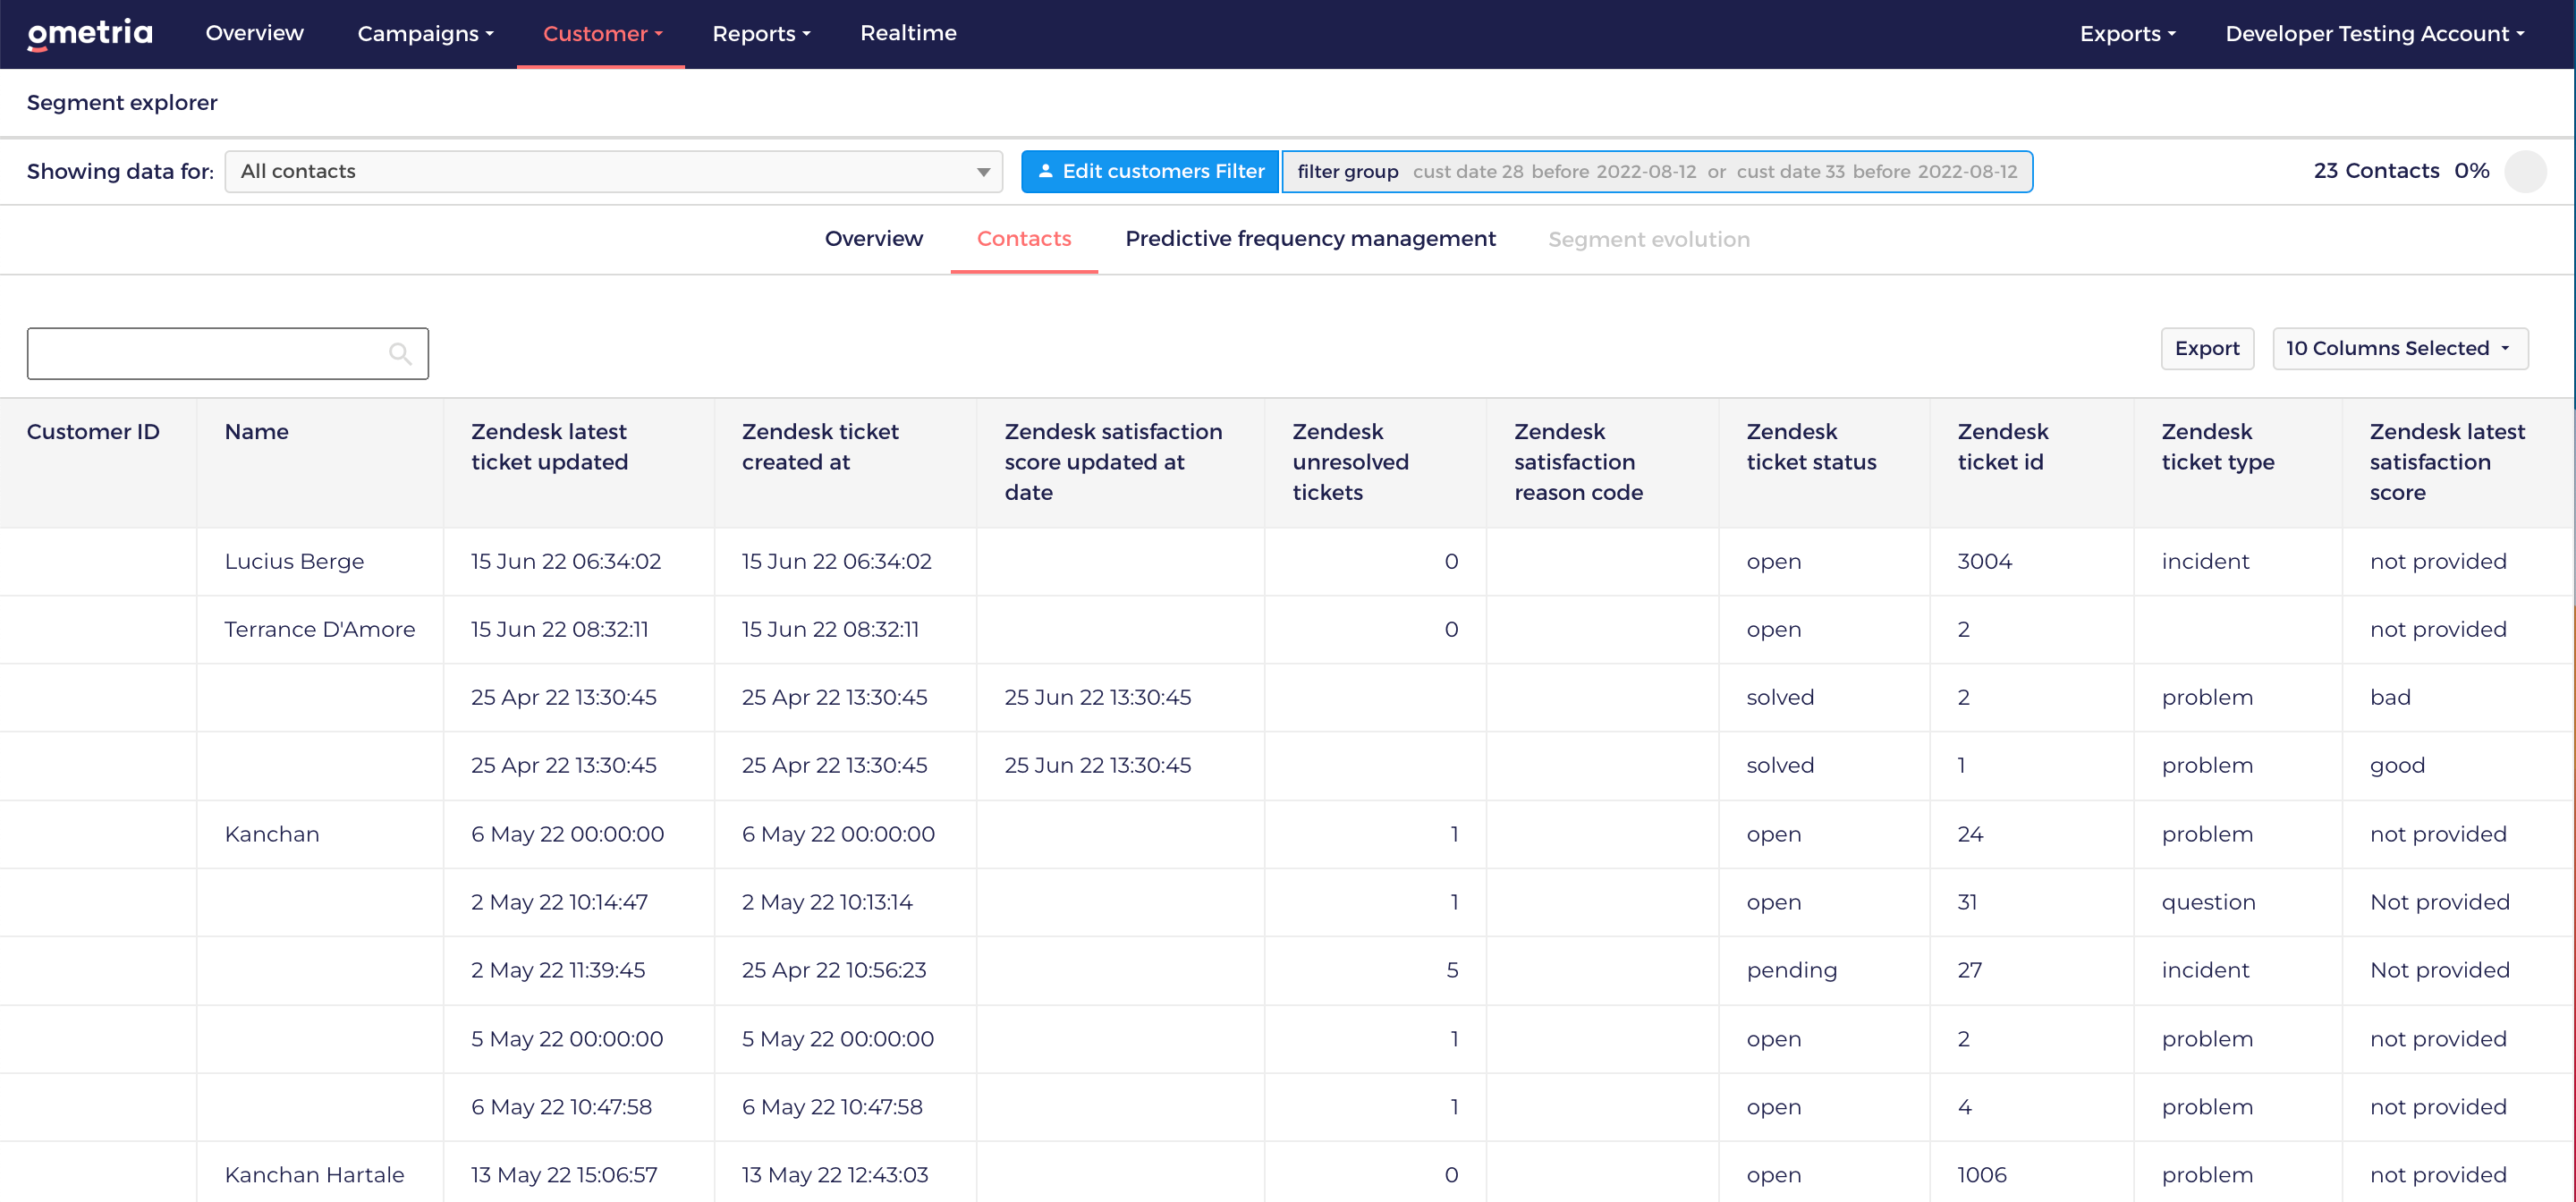Viewport: 2576px width, 1202px height.
Task: Select the Kanchan Hartale contact name
Action: tap(314, 1174)
